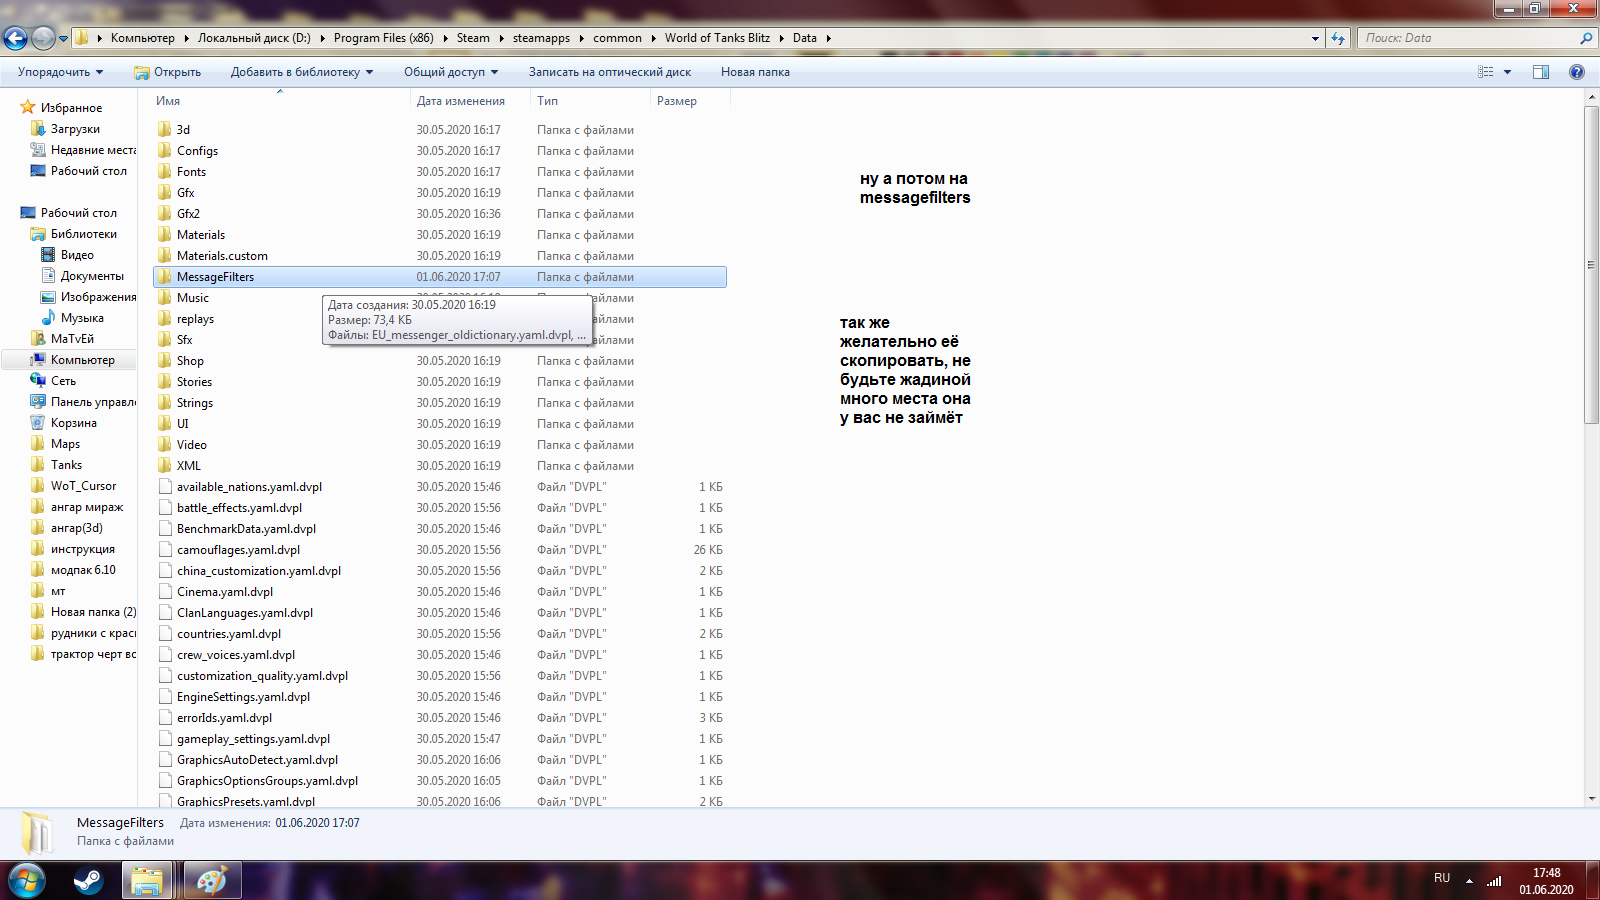
Task: Refresh the folder view in address bar
Action: 1338,38
